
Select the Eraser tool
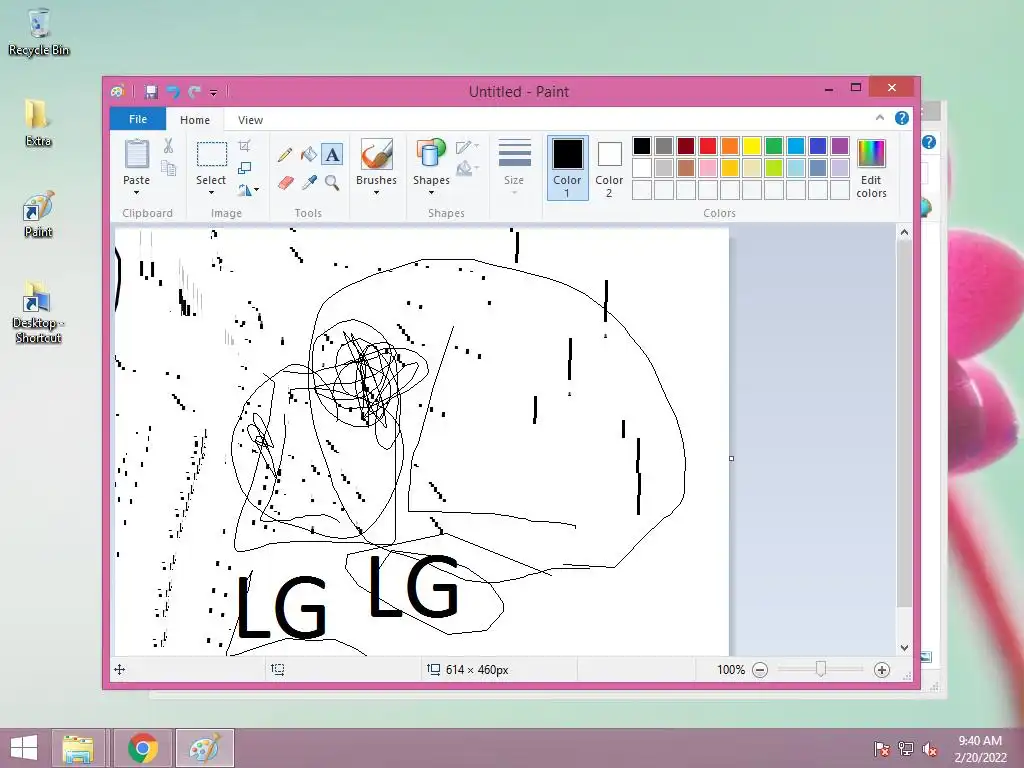285,183
